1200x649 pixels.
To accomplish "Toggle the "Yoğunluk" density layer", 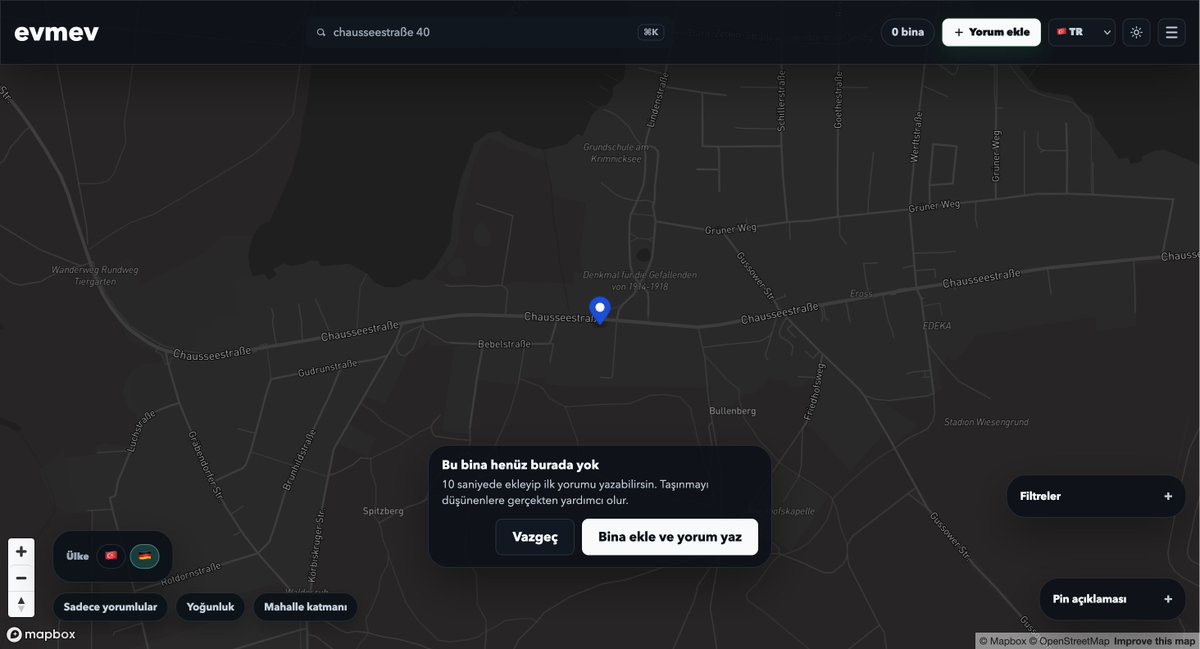I will pyautogui.click(x=210, y=607).
